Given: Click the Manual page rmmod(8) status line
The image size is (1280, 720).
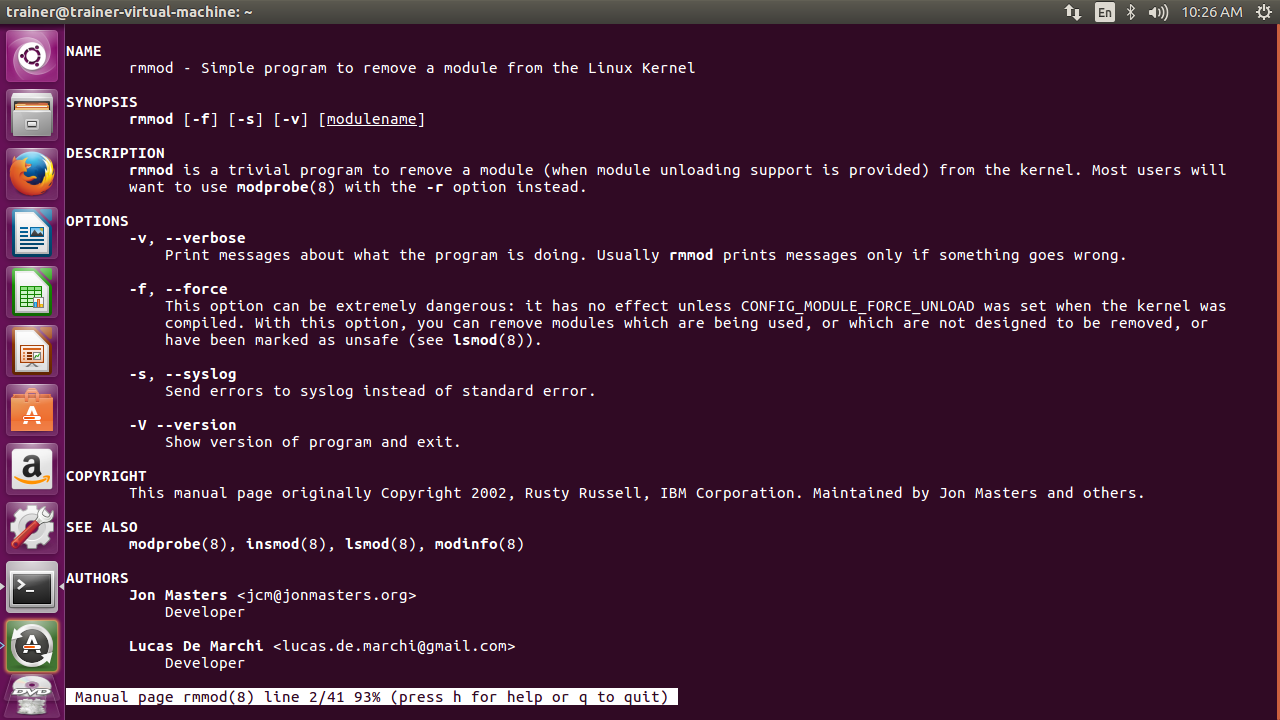Looking at the screenshot, I should click(372, 697).
